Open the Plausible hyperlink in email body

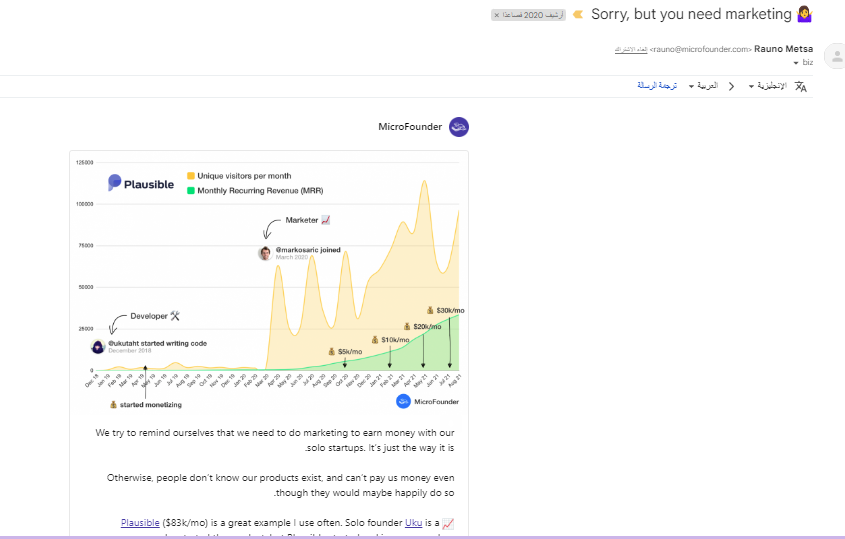[x=140, y=523]
